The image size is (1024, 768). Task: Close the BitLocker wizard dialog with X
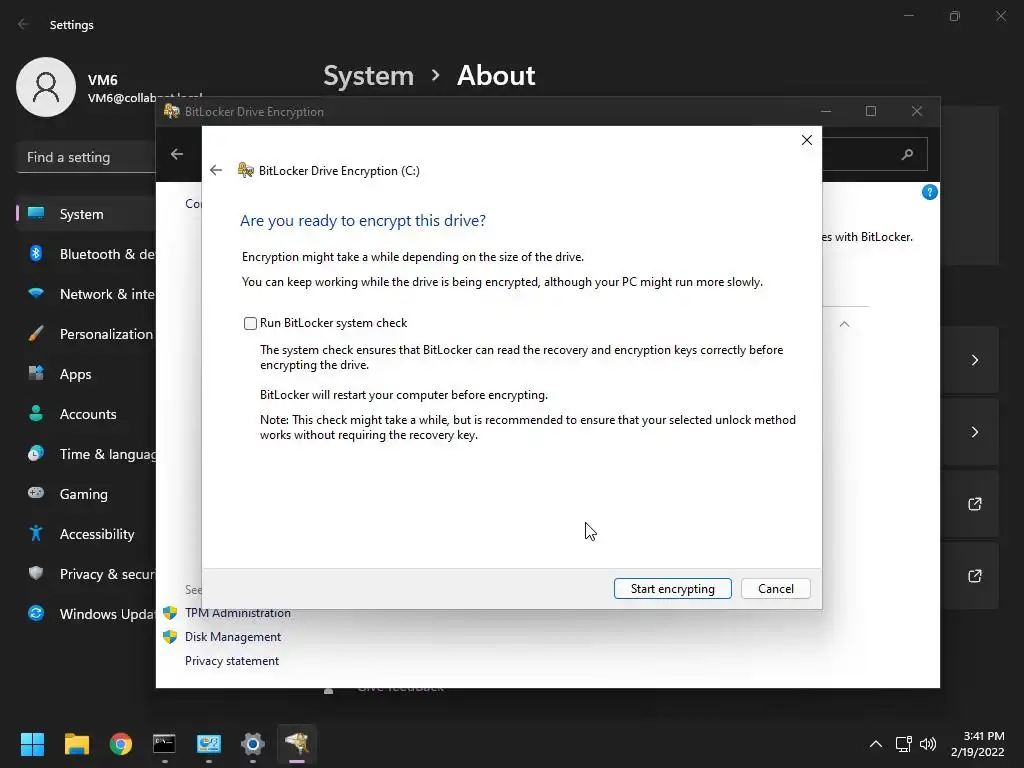pyautogui.click(x=807, y=140)
